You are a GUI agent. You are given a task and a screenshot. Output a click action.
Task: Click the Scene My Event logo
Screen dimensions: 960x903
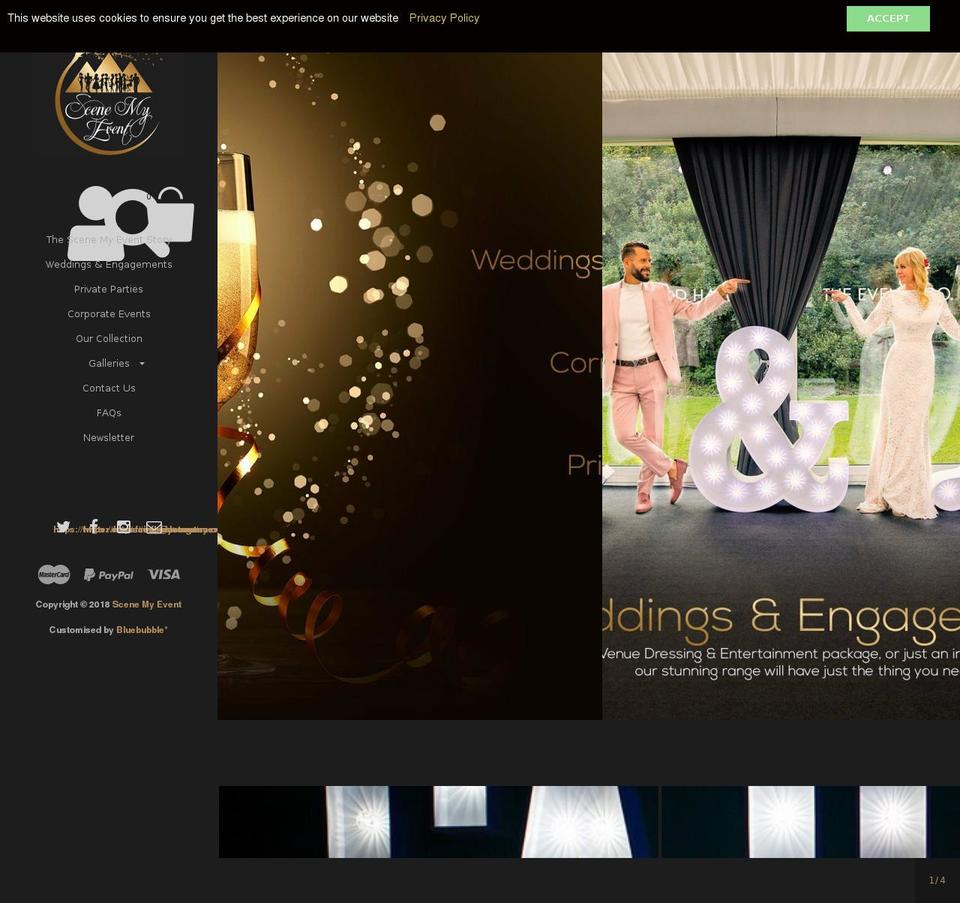[108, 103]
